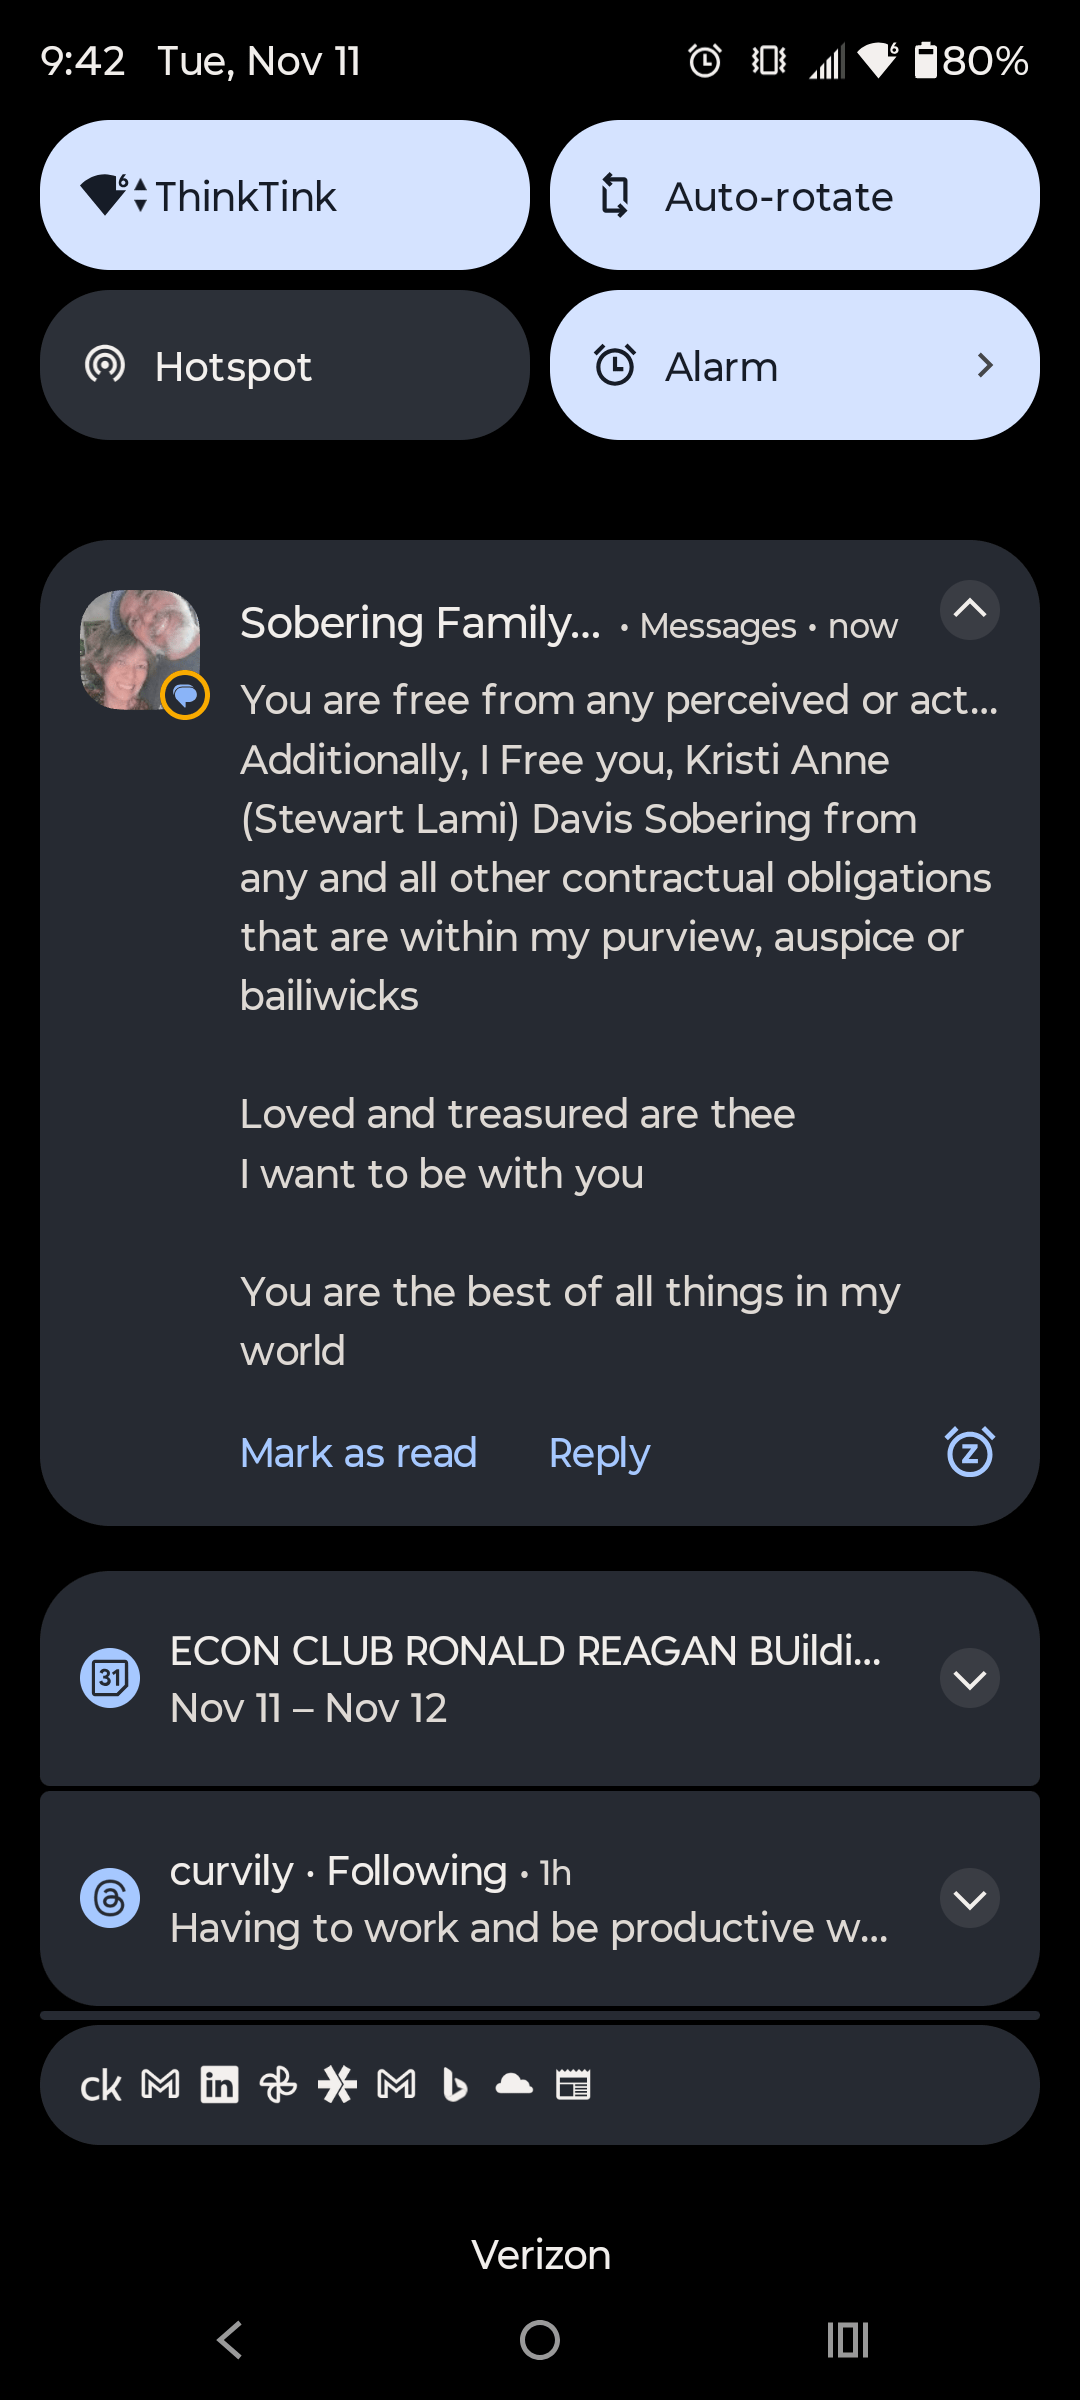Tap Mark as read
The width and height of the screenshot is (1080, 2400).
(358, 1453)
